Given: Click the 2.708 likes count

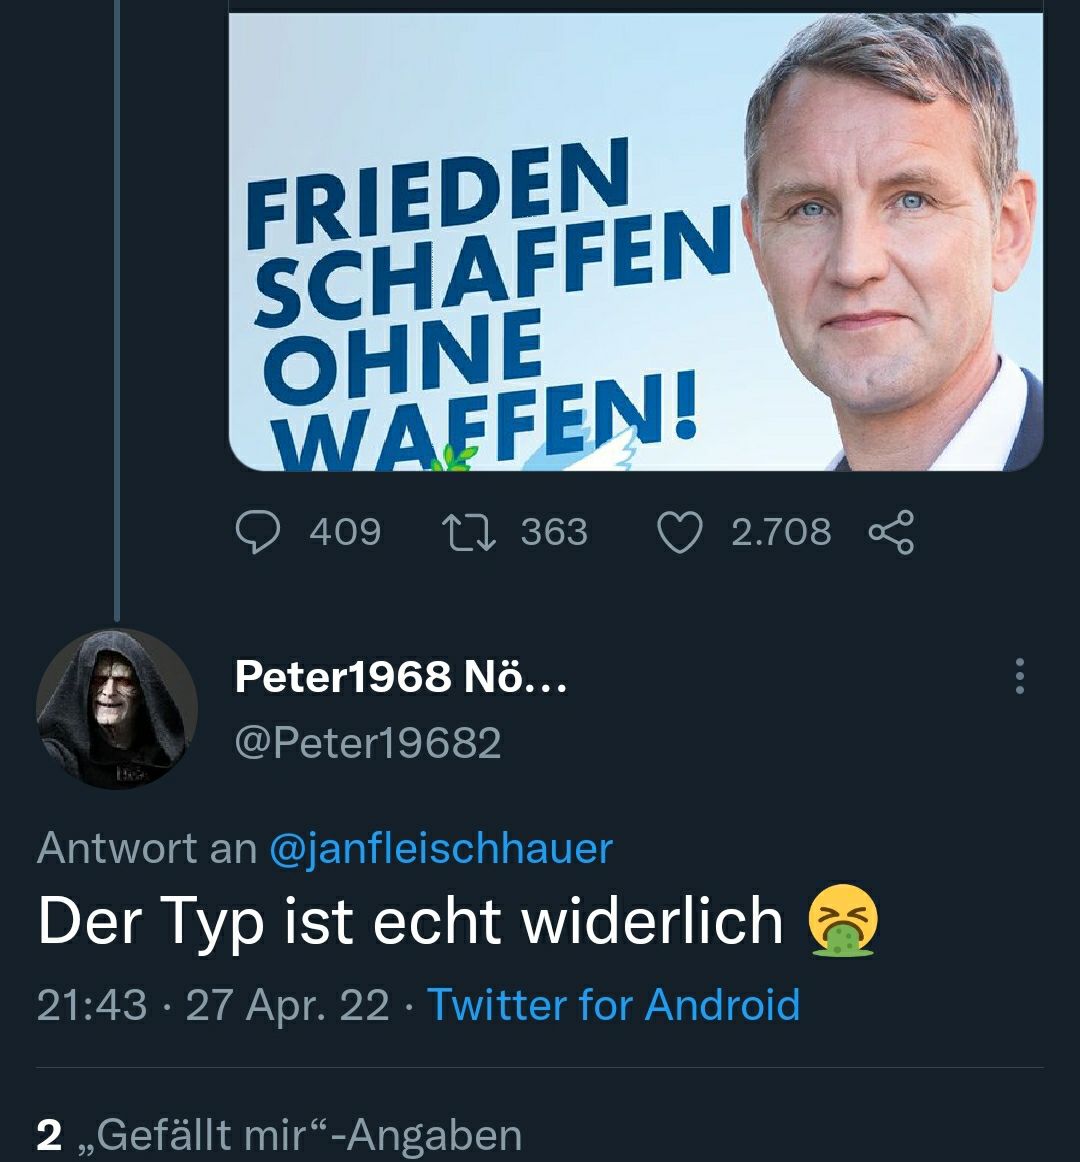Looking at the screenshot, I should tap(781, 532).
